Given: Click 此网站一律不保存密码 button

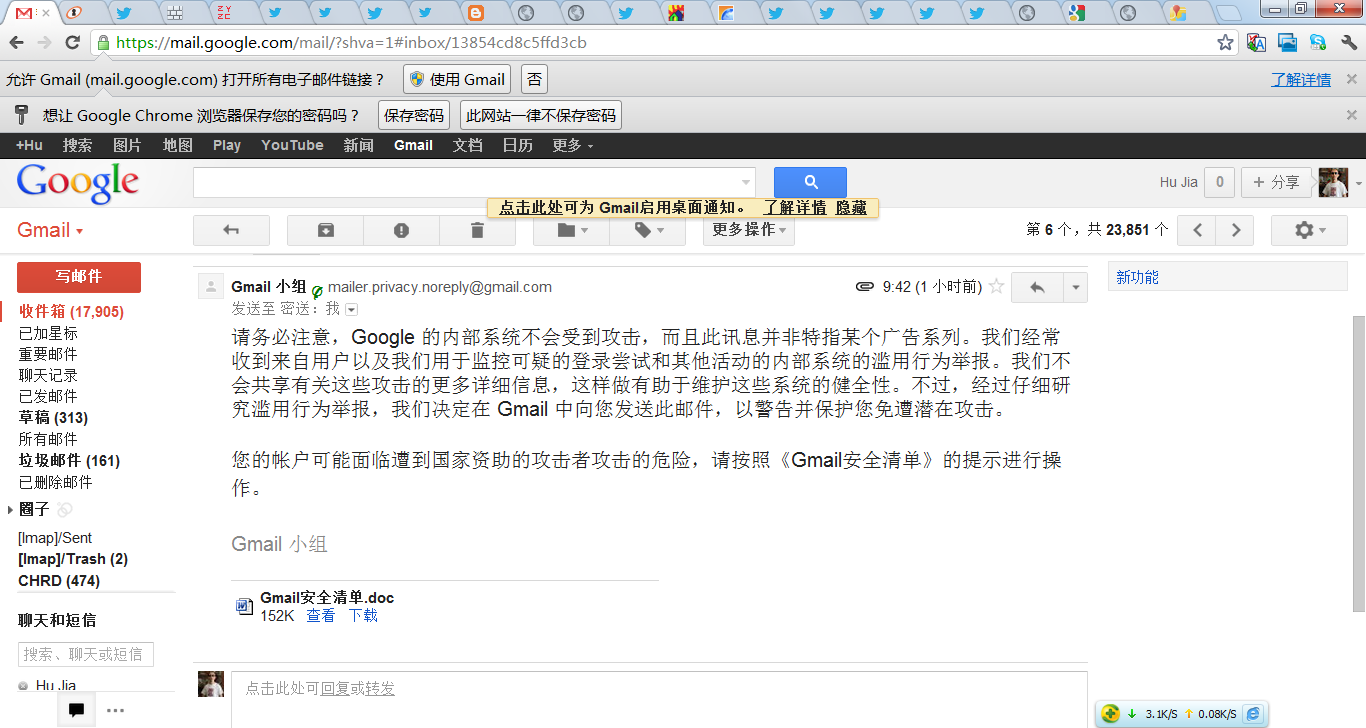Looking at the screenshot, I should tap(541, 115).
